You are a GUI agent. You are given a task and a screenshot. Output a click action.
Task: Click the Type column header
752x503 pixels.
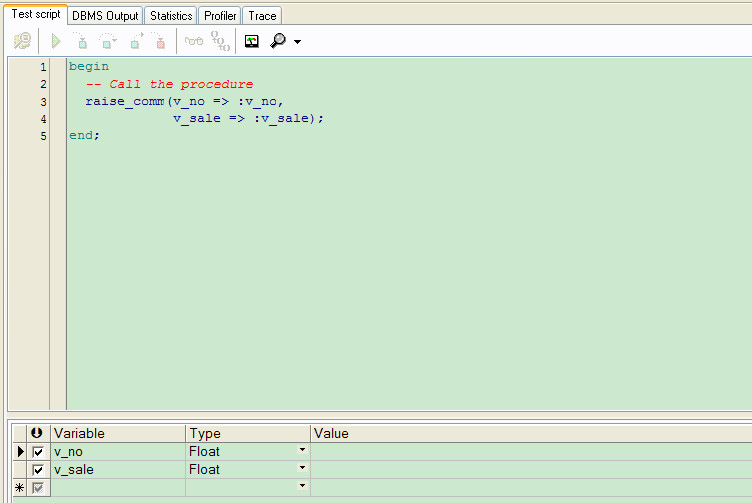point(248,433)
